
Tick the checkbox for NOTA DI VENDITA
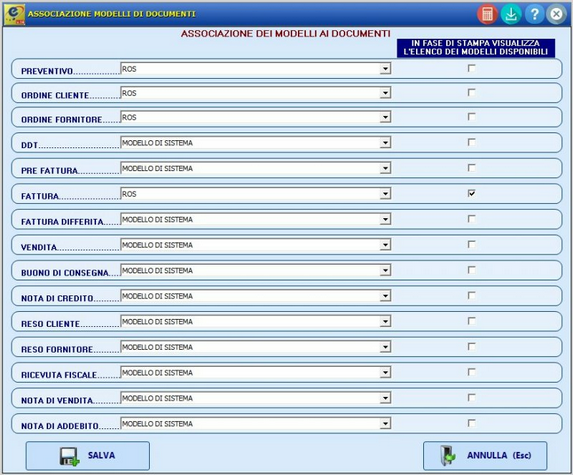click(472, 398)
